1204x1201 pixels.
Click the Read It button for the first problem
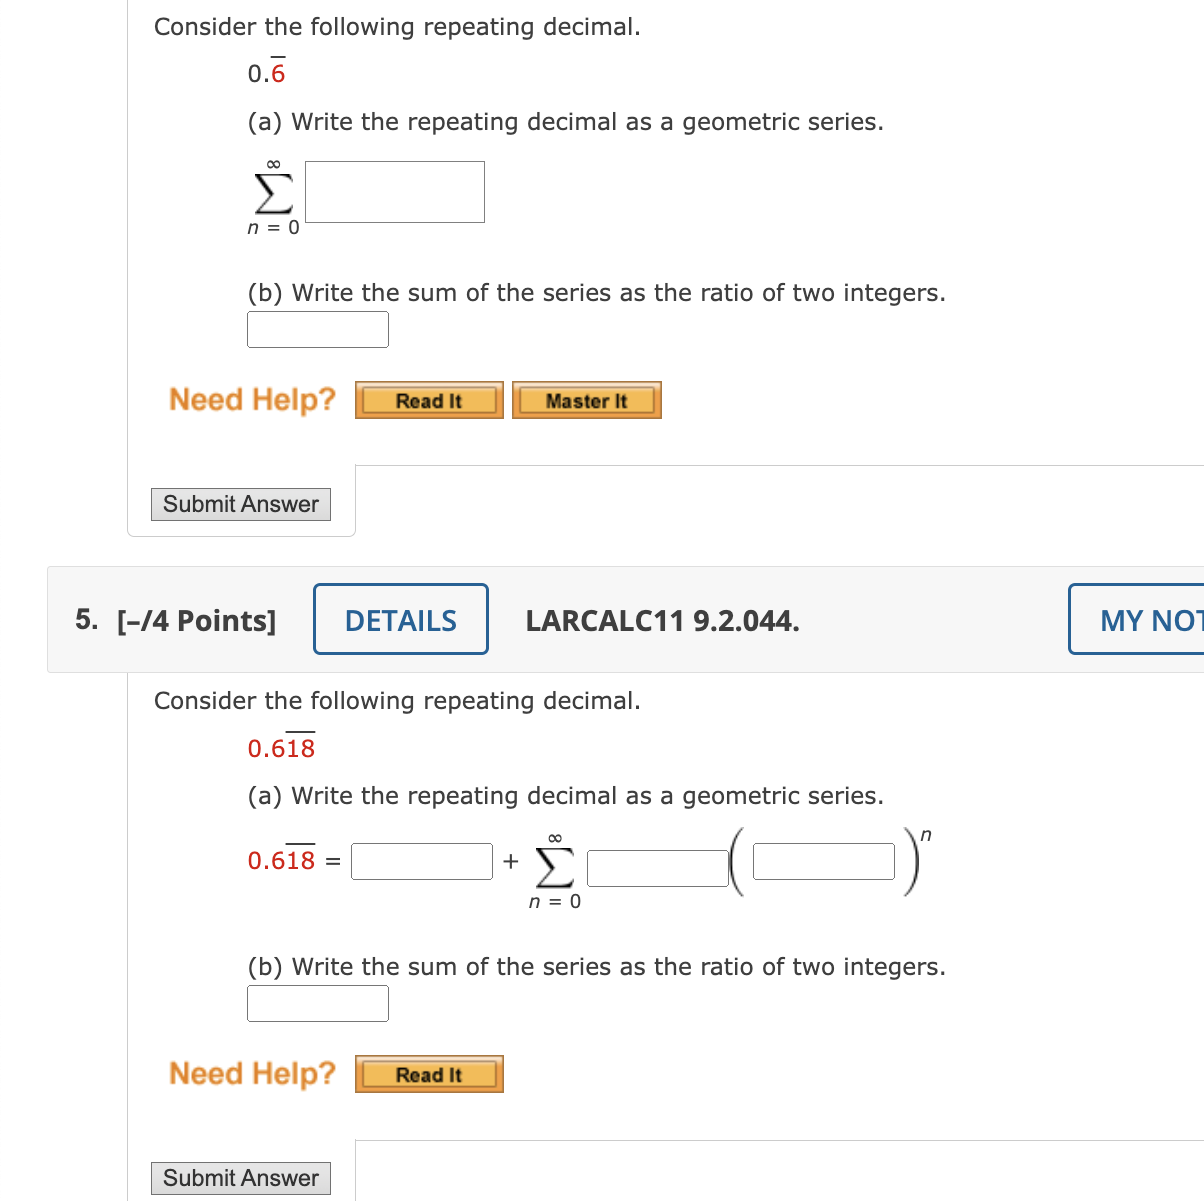[x=428, y=400]
